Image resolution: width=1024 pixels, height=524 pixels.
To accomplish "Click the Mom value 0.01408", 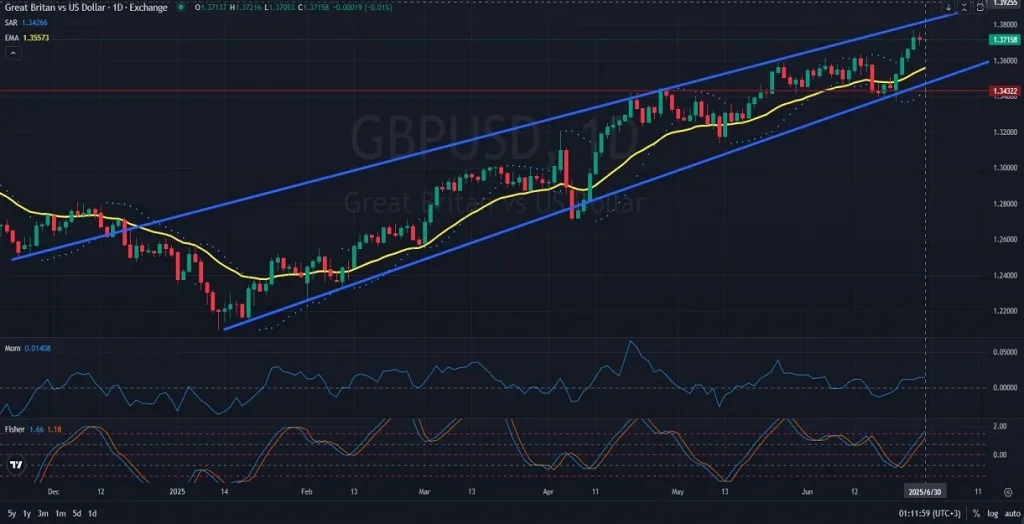I will pos(37,348).
